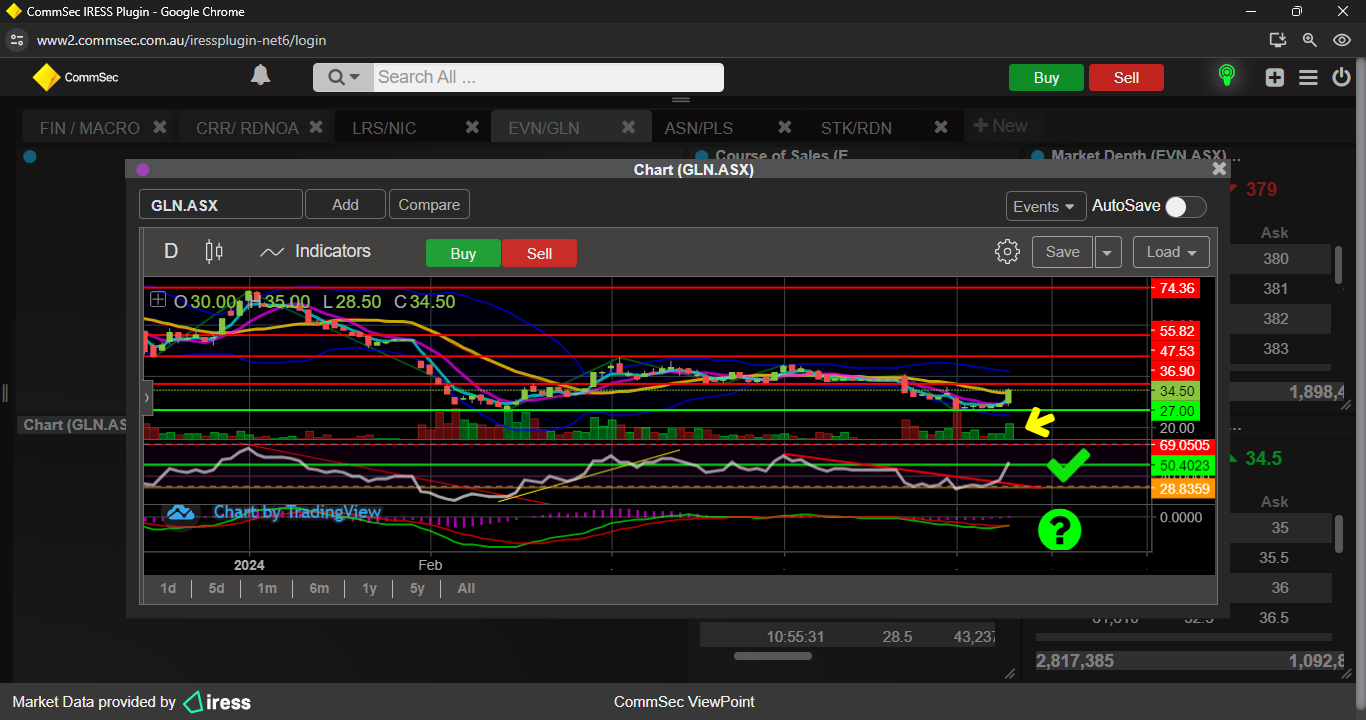The width and height of the screenshot is (1366, 720).
Task: Expand the Events dropdown
Action: point(1045,206)
